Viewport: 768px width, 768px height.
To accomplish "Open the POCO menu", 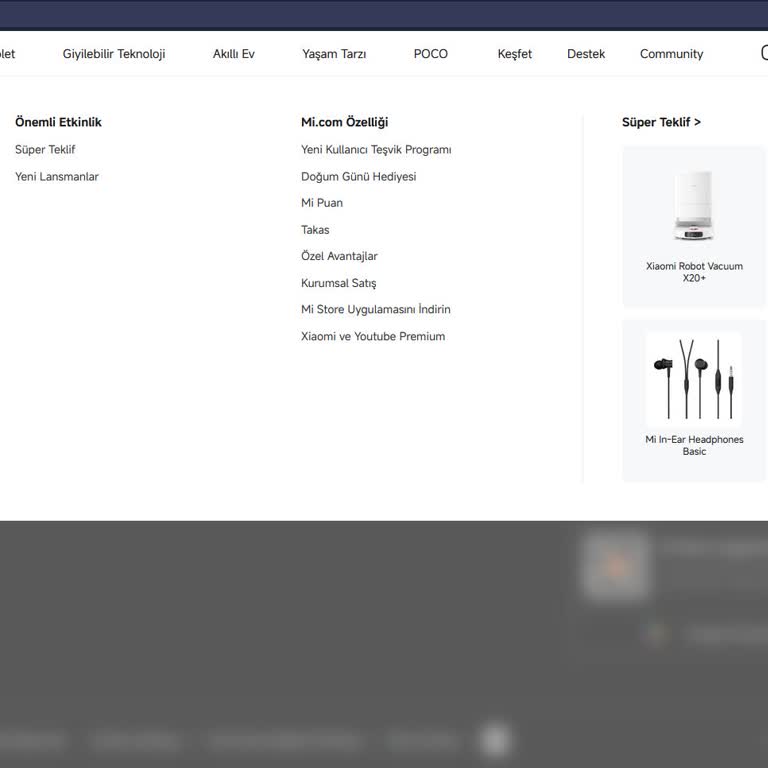I will tap(431, 54).
